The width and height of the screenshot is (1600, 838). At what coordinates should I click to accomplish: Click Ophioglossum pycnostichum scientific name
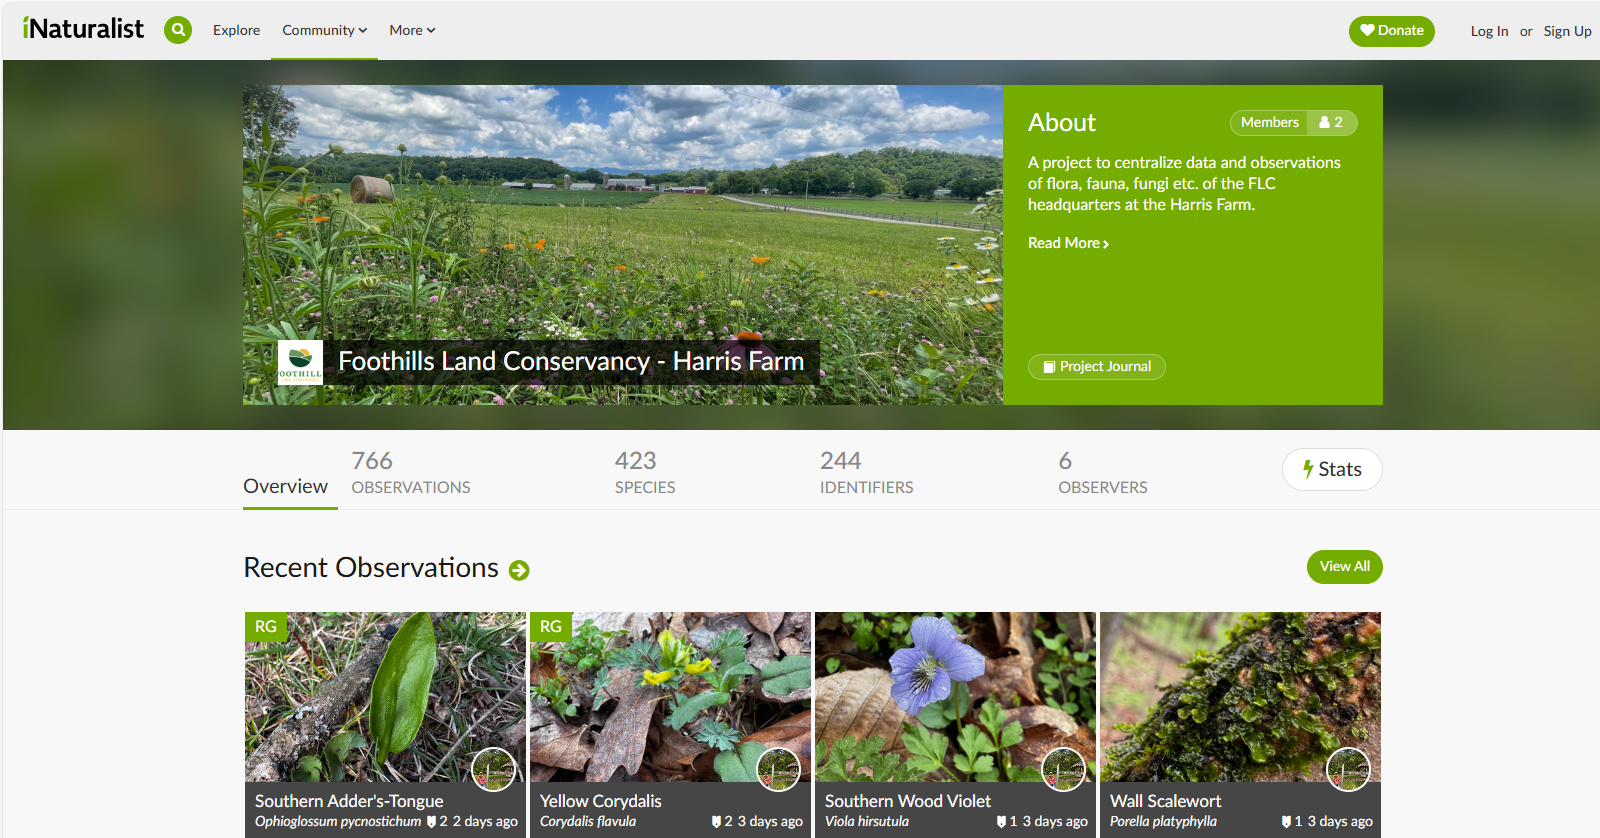tap(338, 821)
